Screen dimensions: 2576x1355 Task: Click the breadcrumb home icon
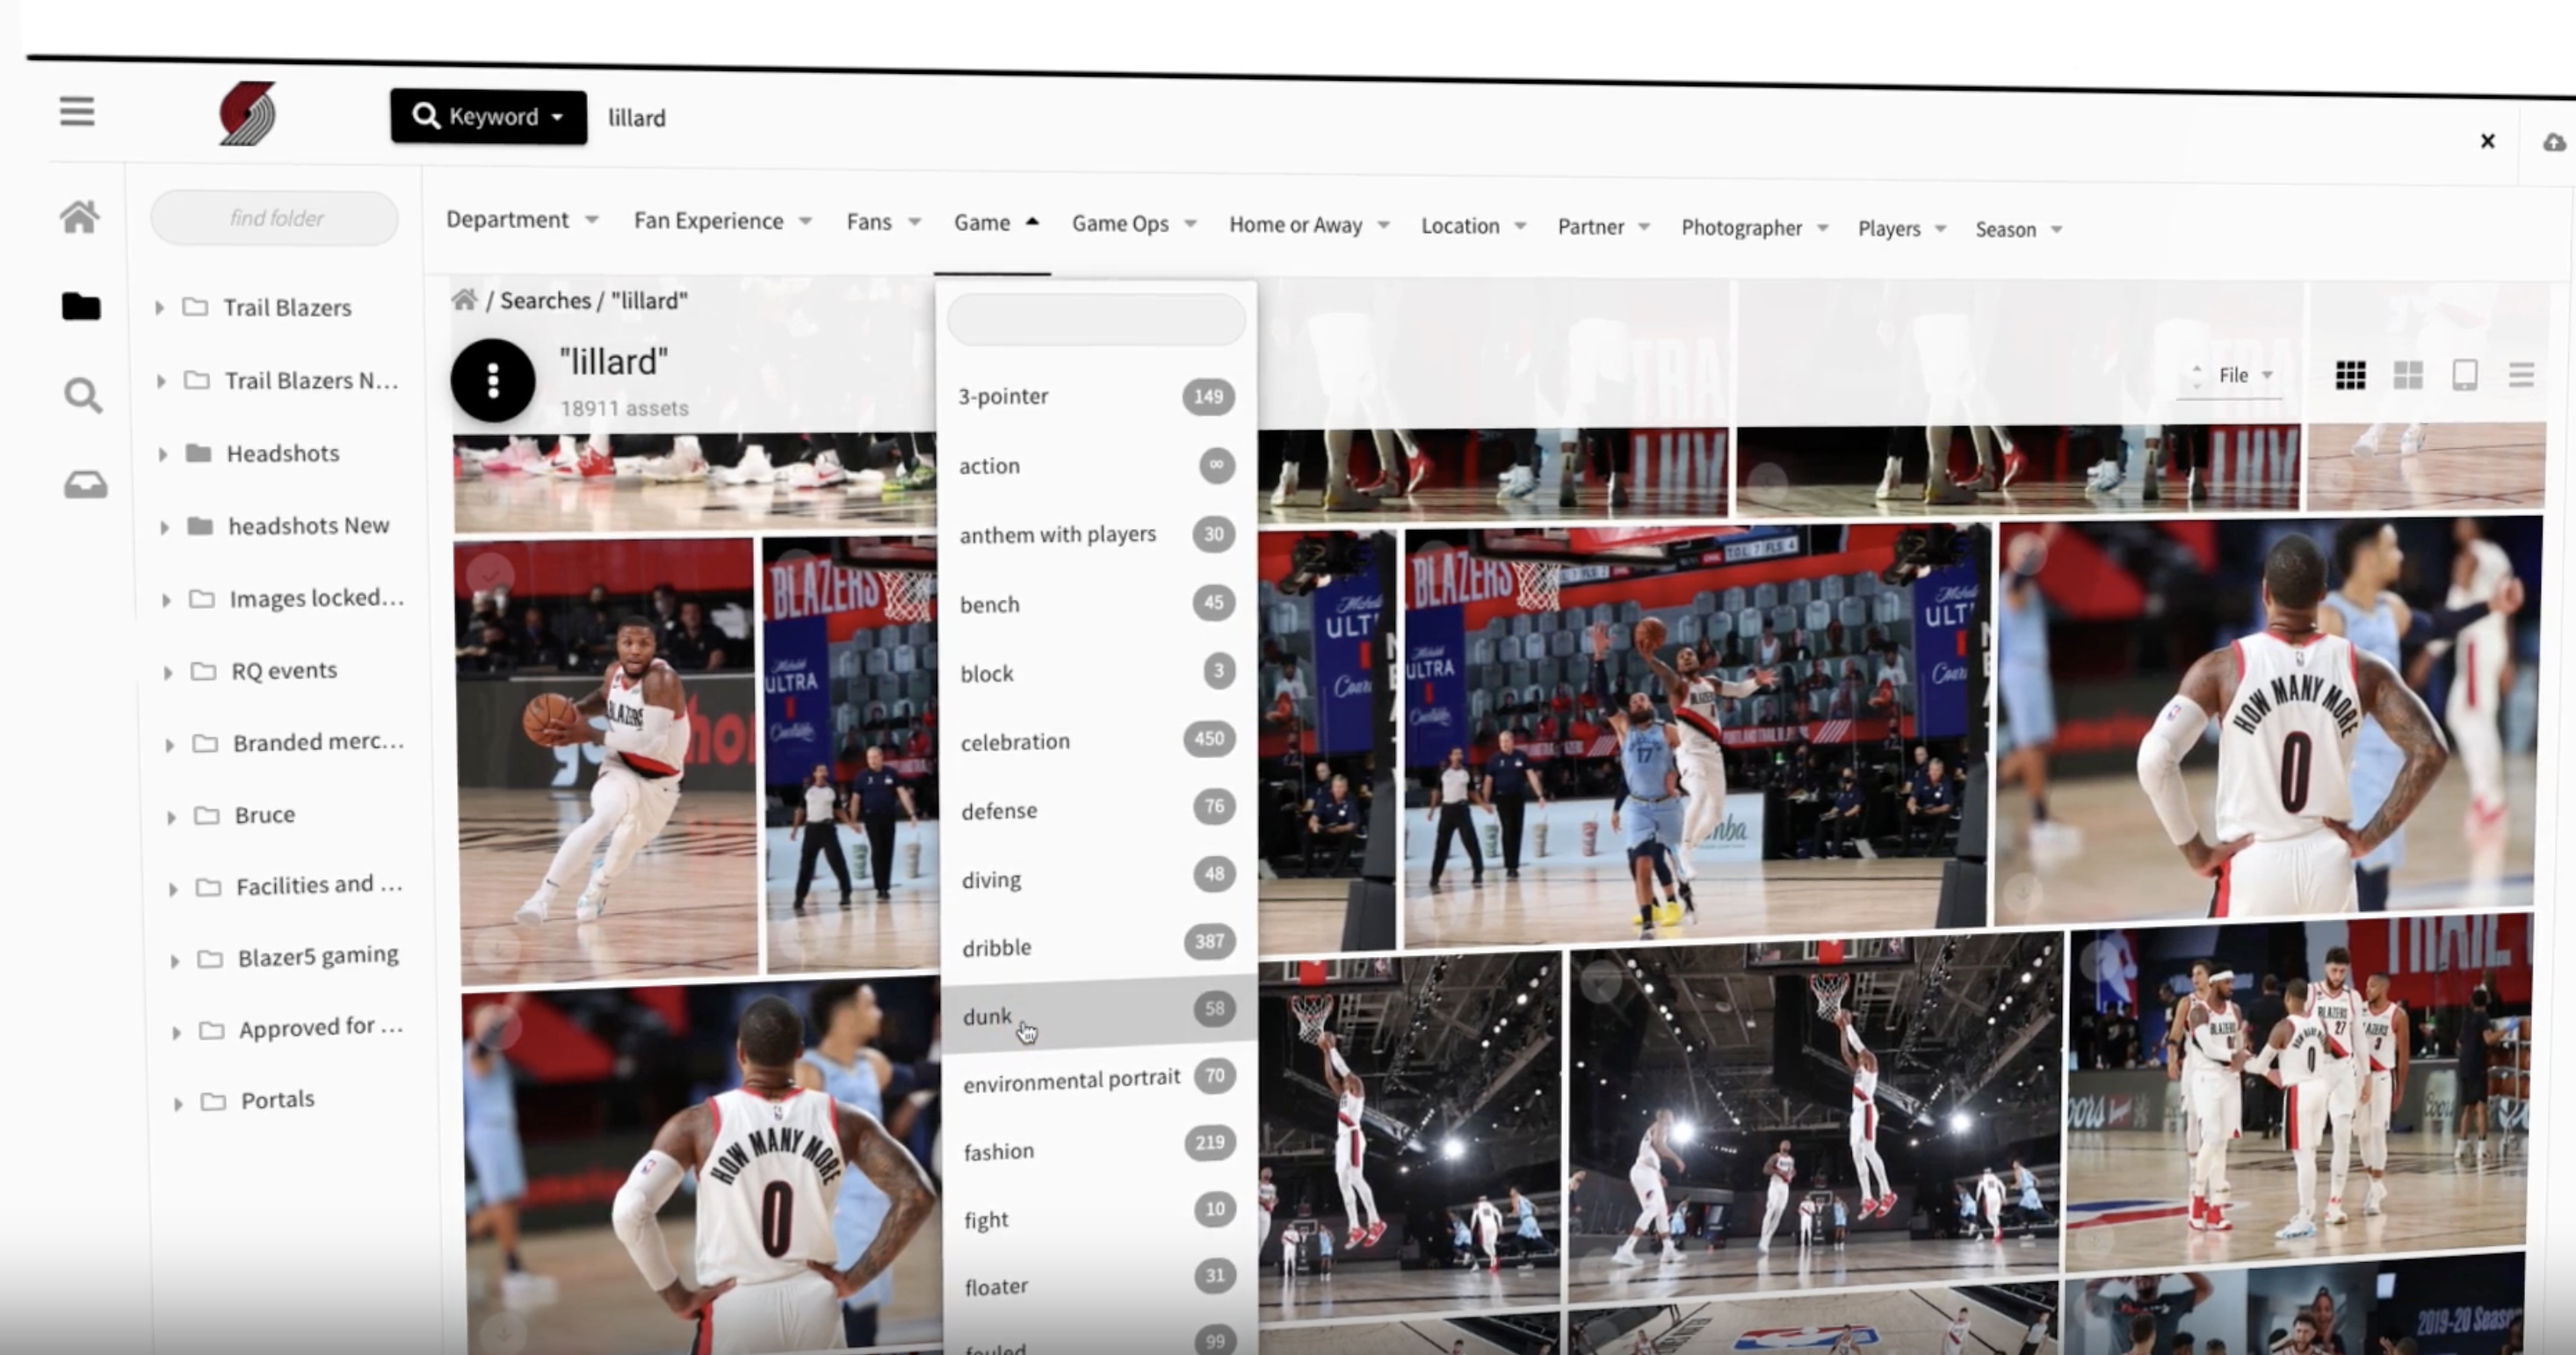tap(464, 299)
